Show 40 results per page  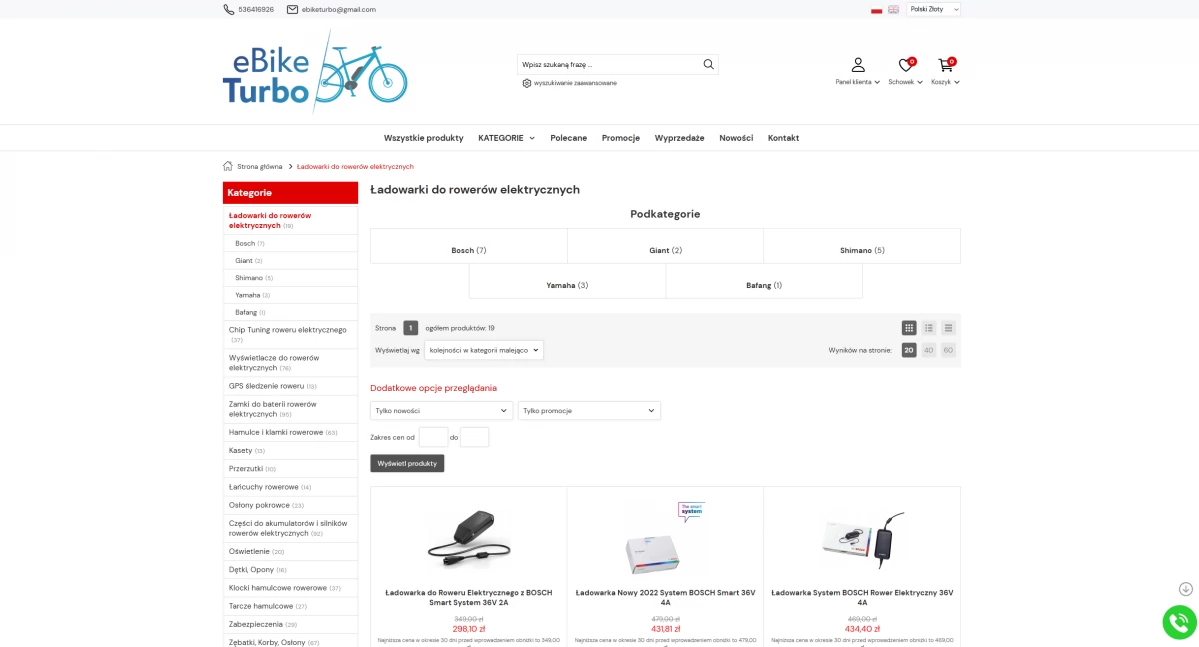point(928,350)
